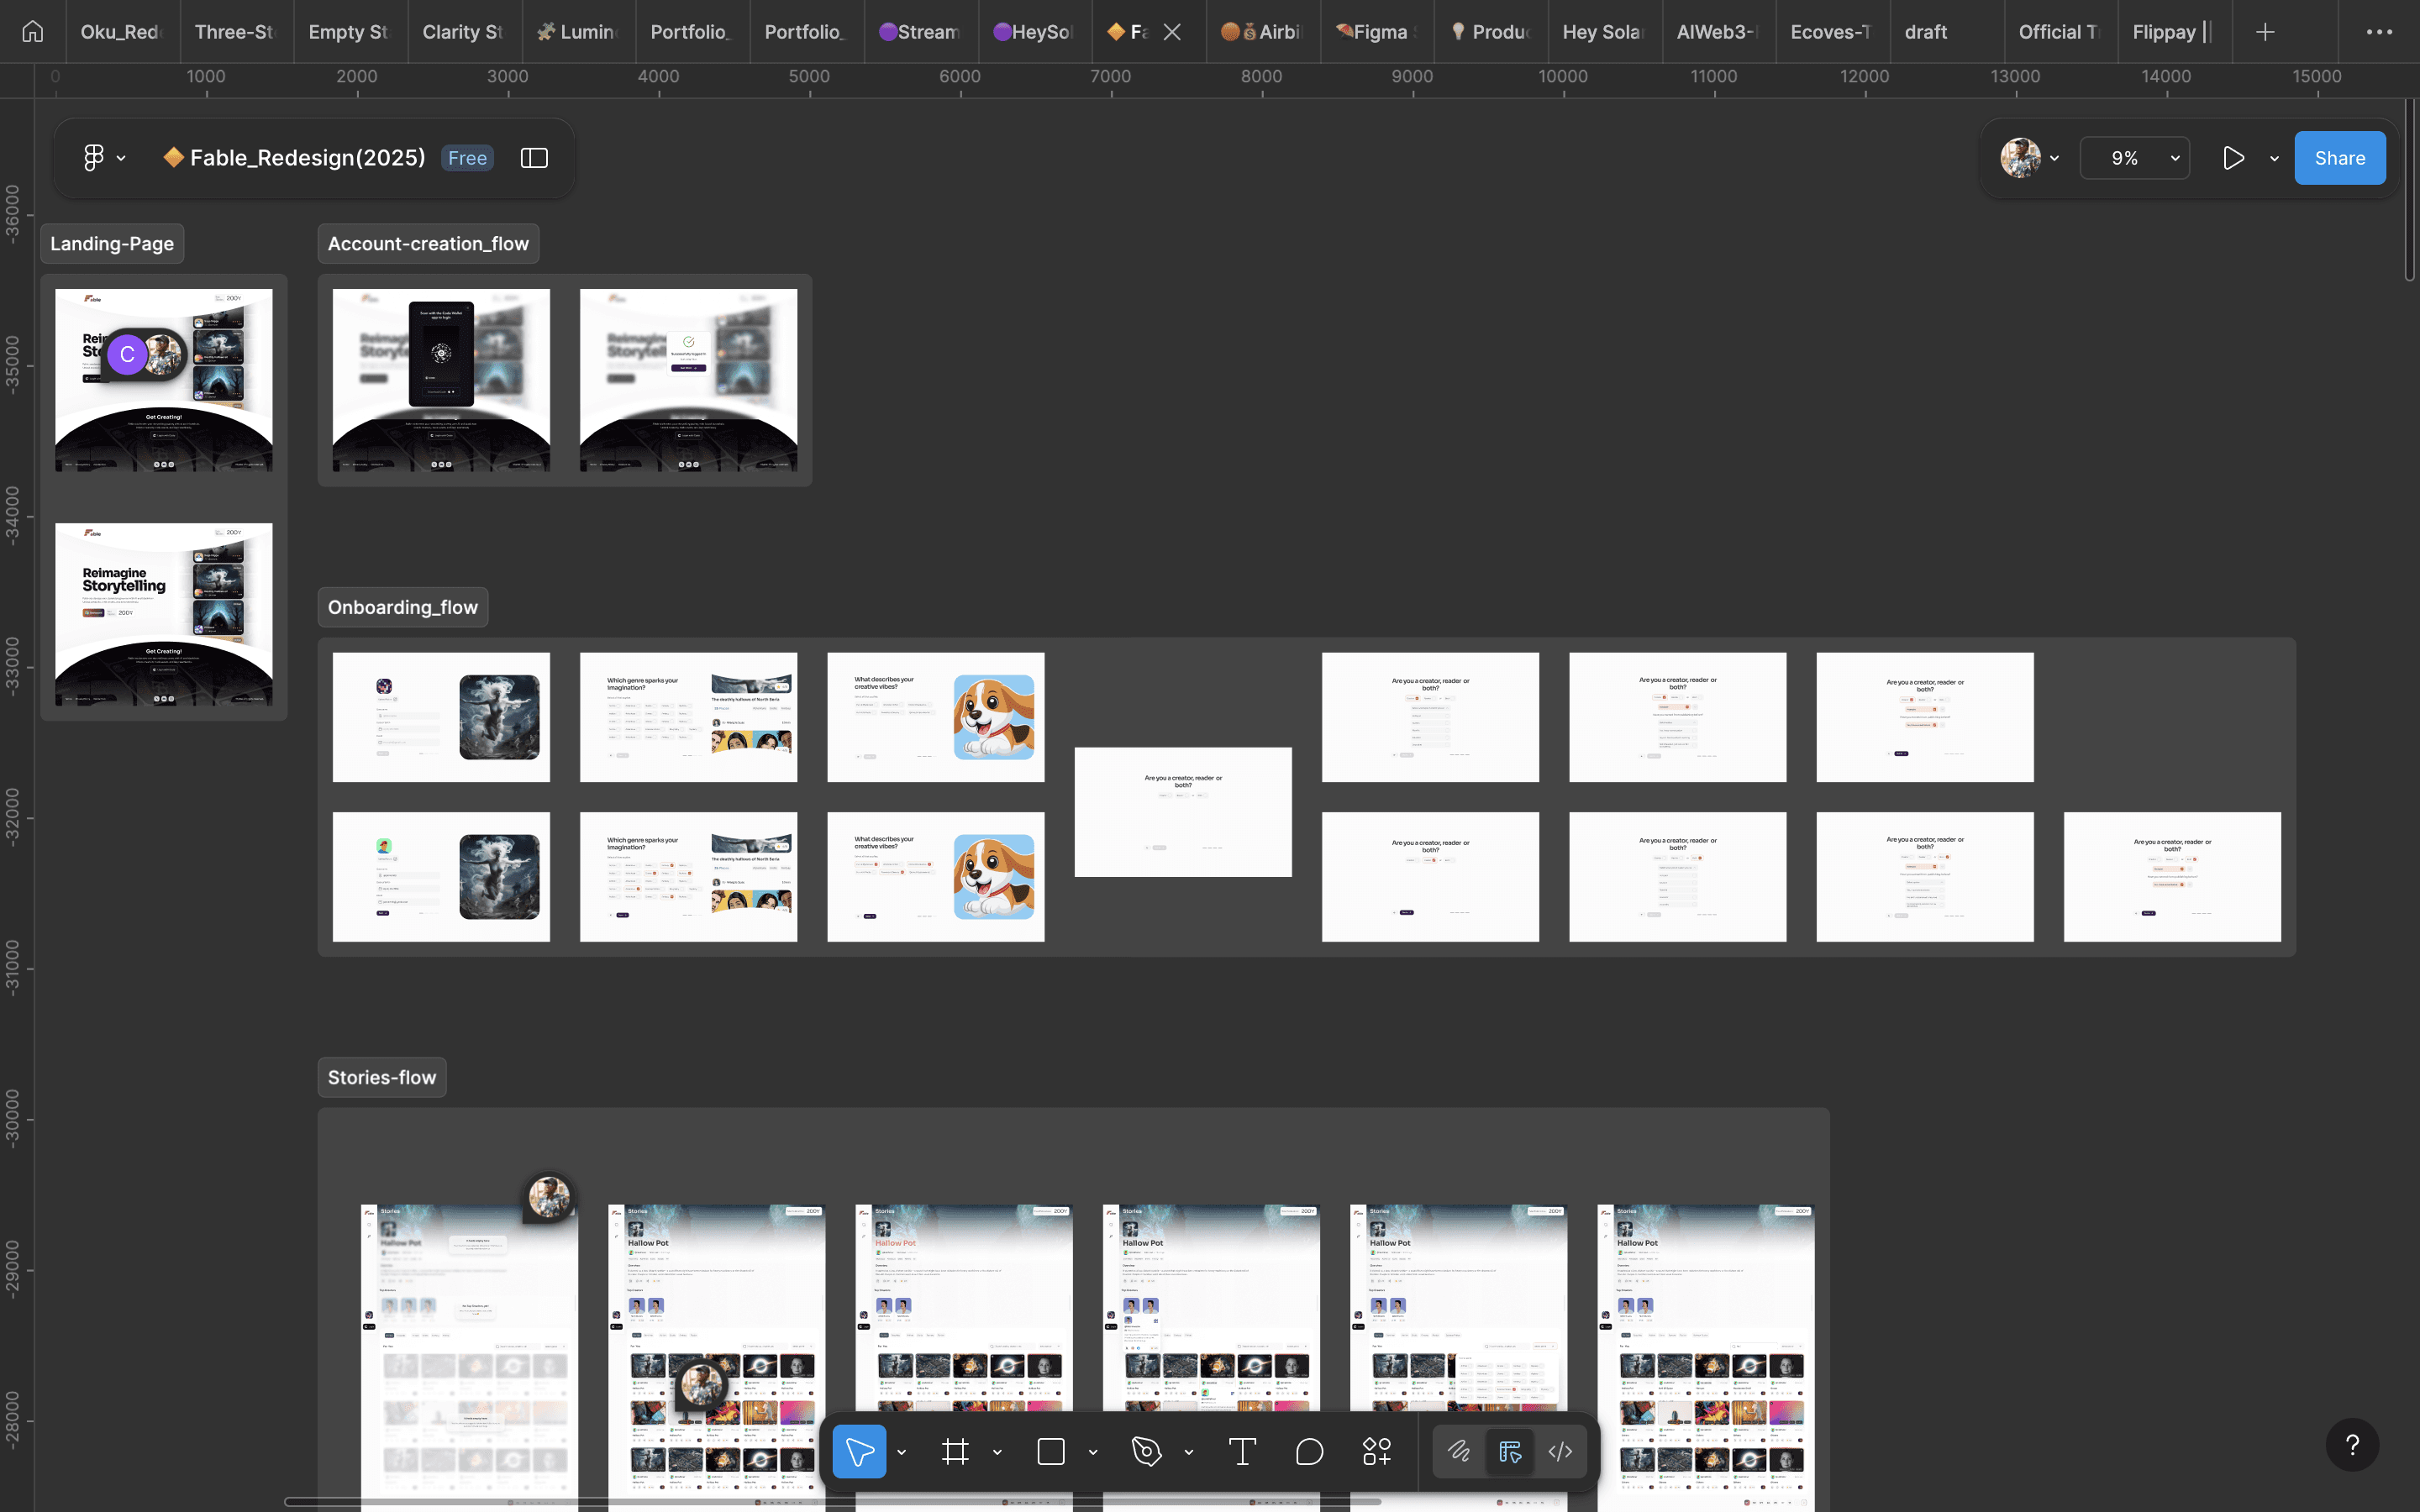2420x1512 pixels.
Task: Toggle the sidebar panel visibility
Action: coord(534,158)
